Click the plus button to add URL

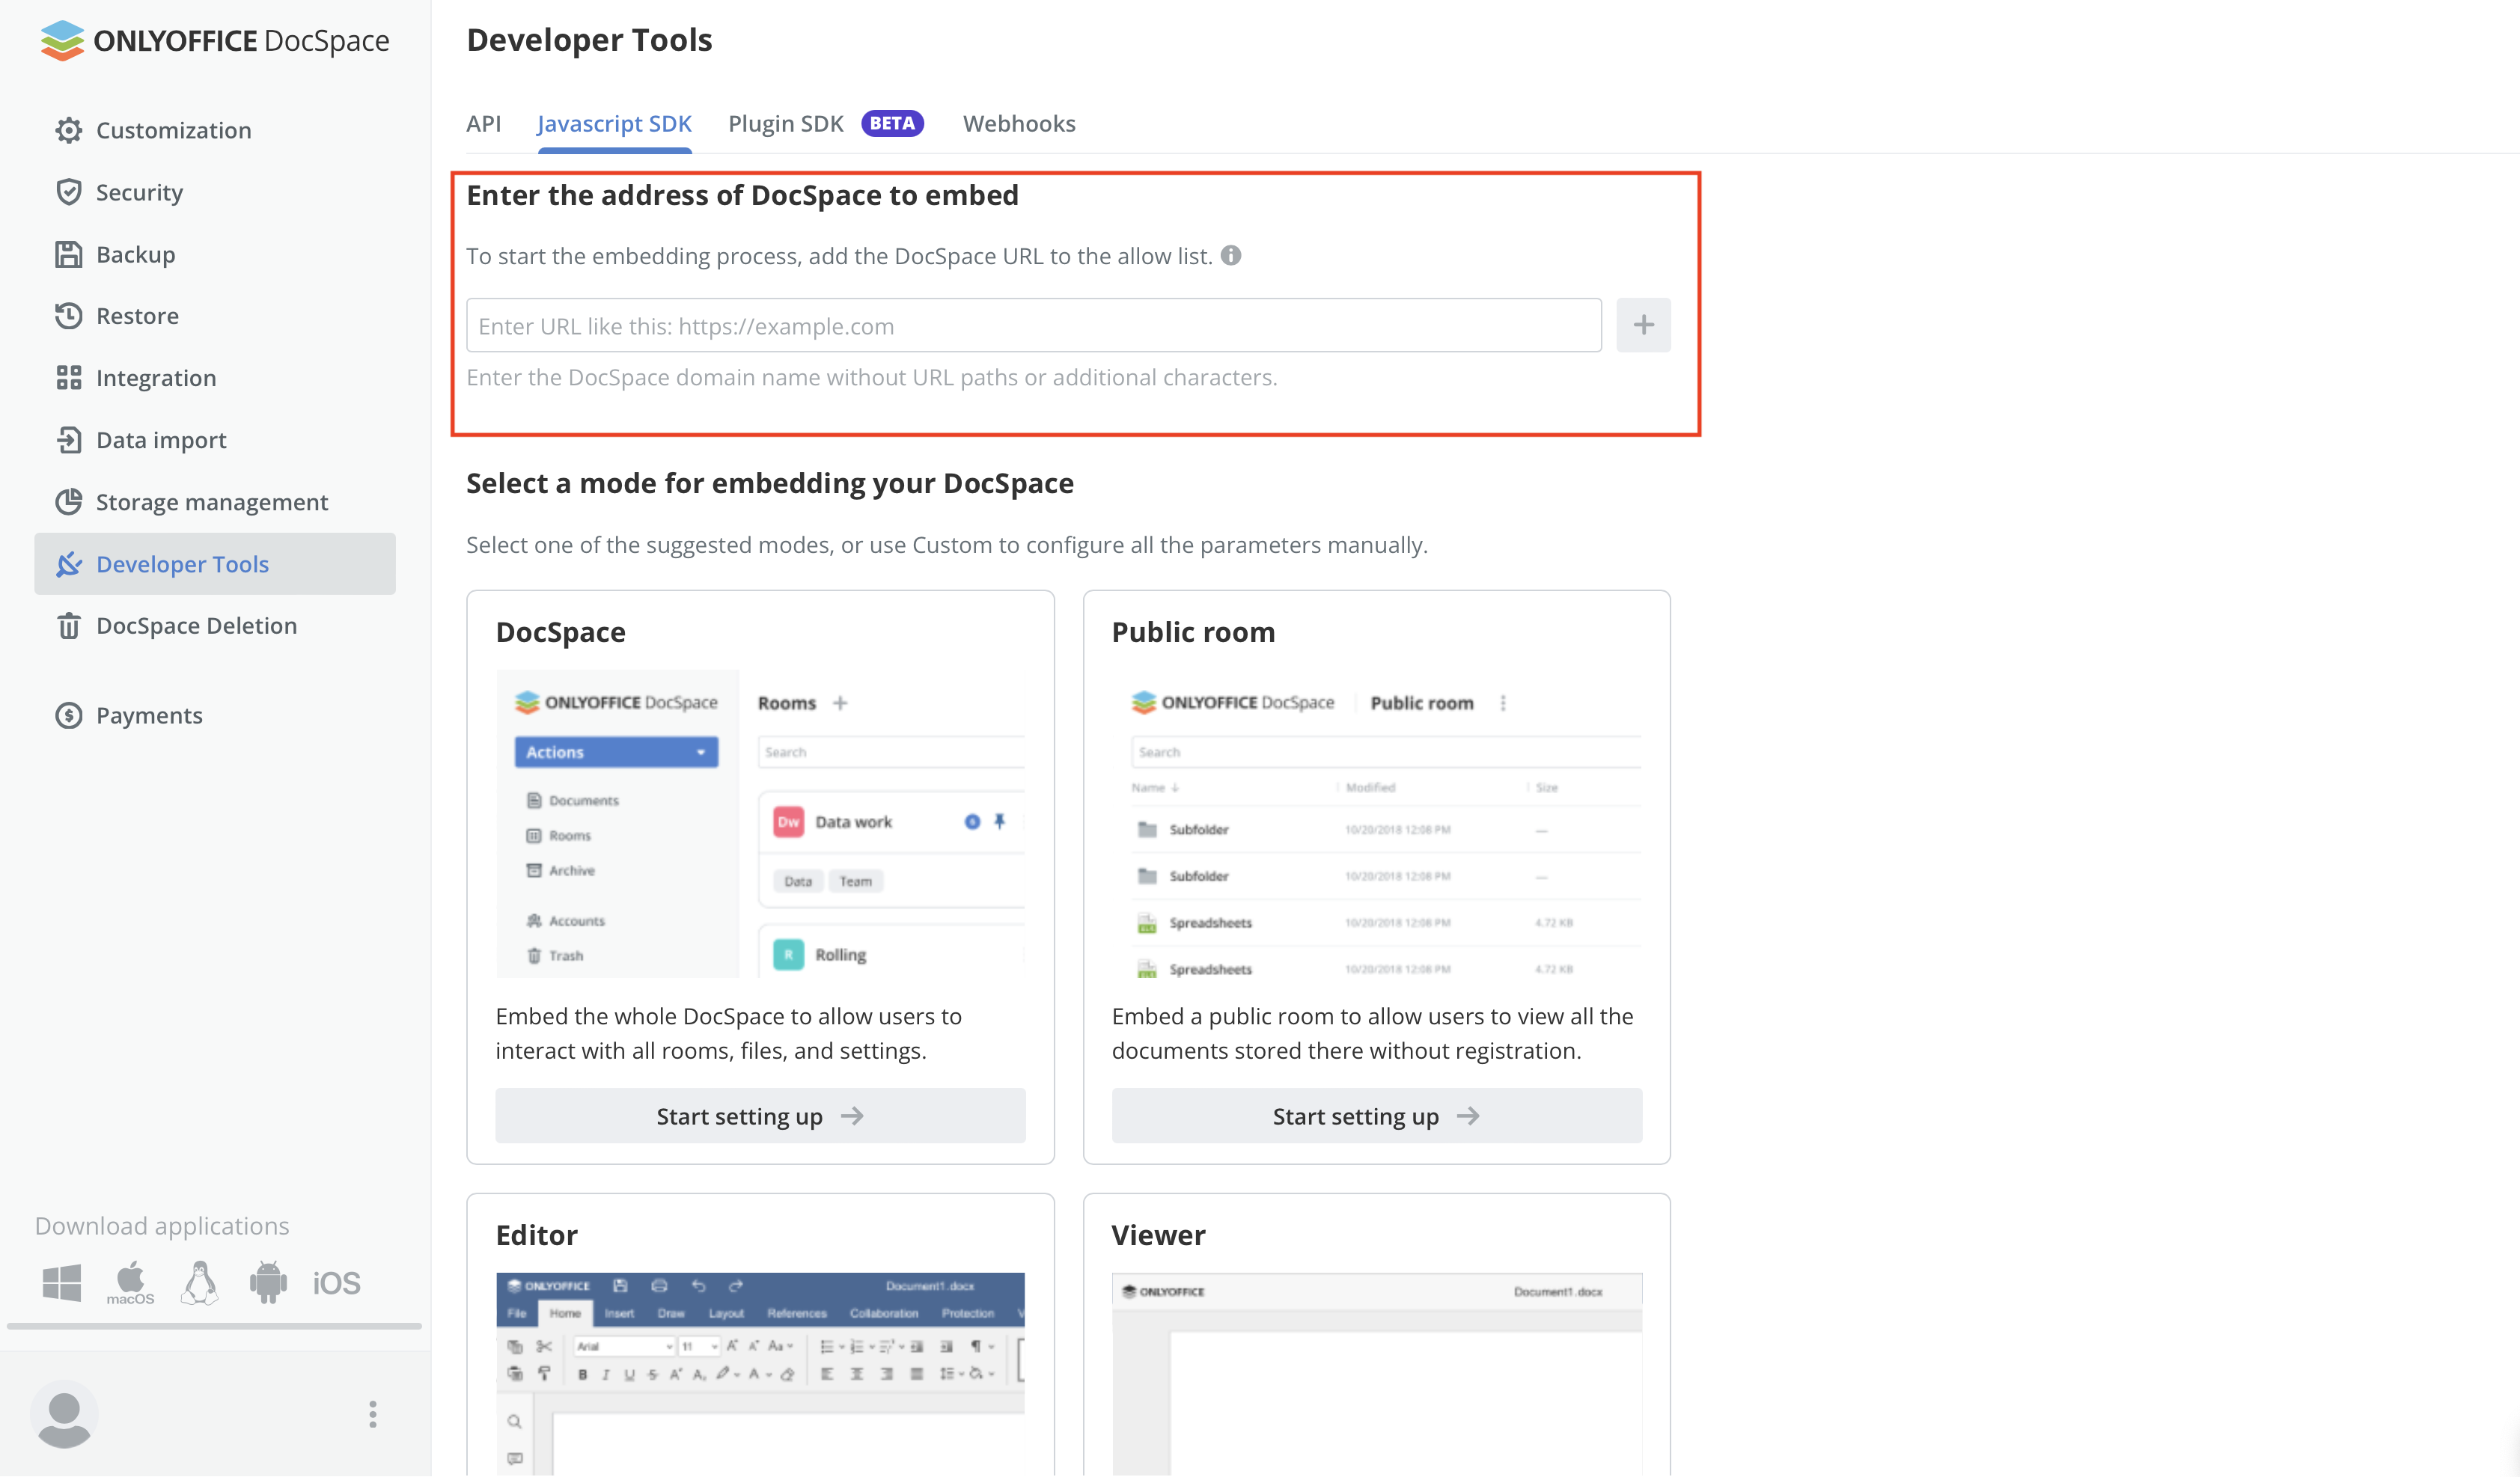[x=1643, y=325]
